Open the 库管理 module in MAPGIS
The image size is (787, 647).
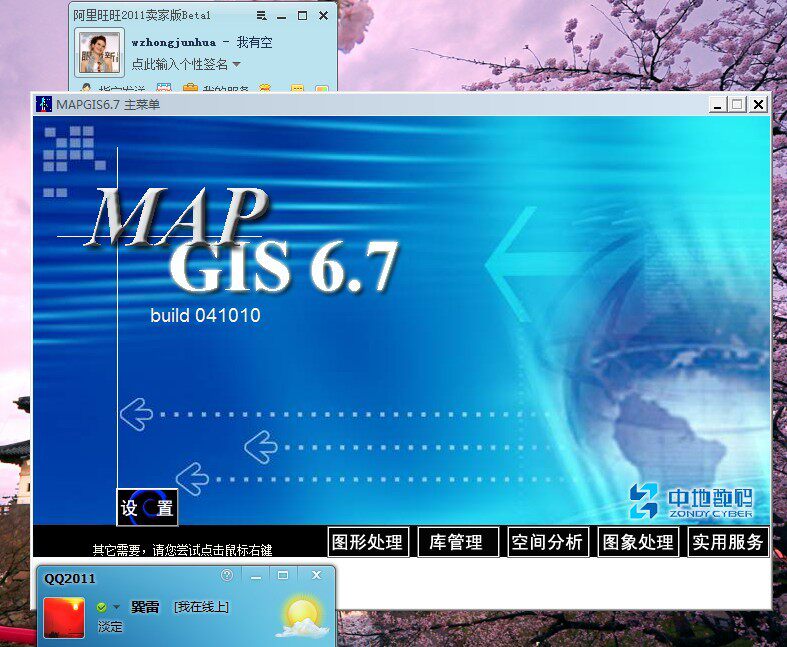(458, 542)
